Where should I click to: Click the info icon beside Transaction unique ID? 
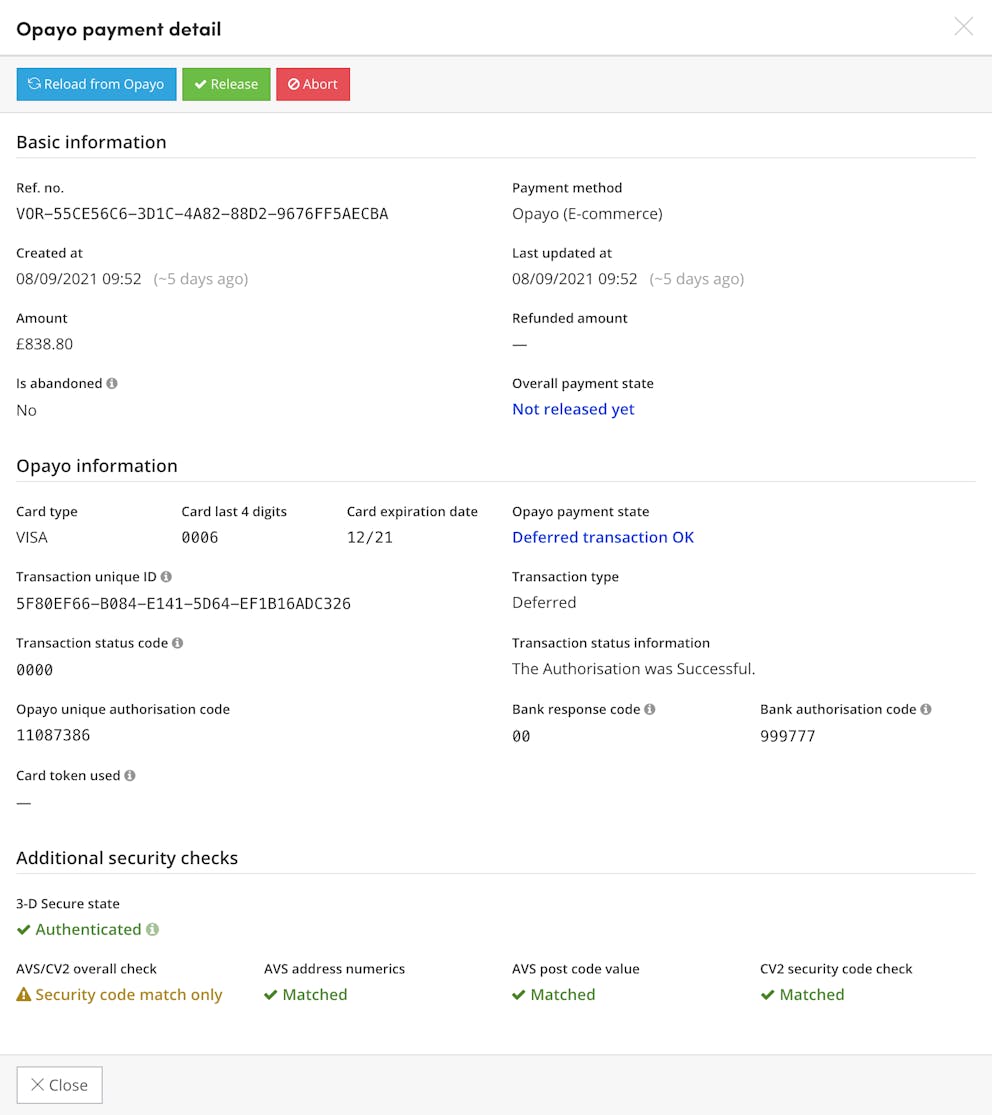pos(166,577)
